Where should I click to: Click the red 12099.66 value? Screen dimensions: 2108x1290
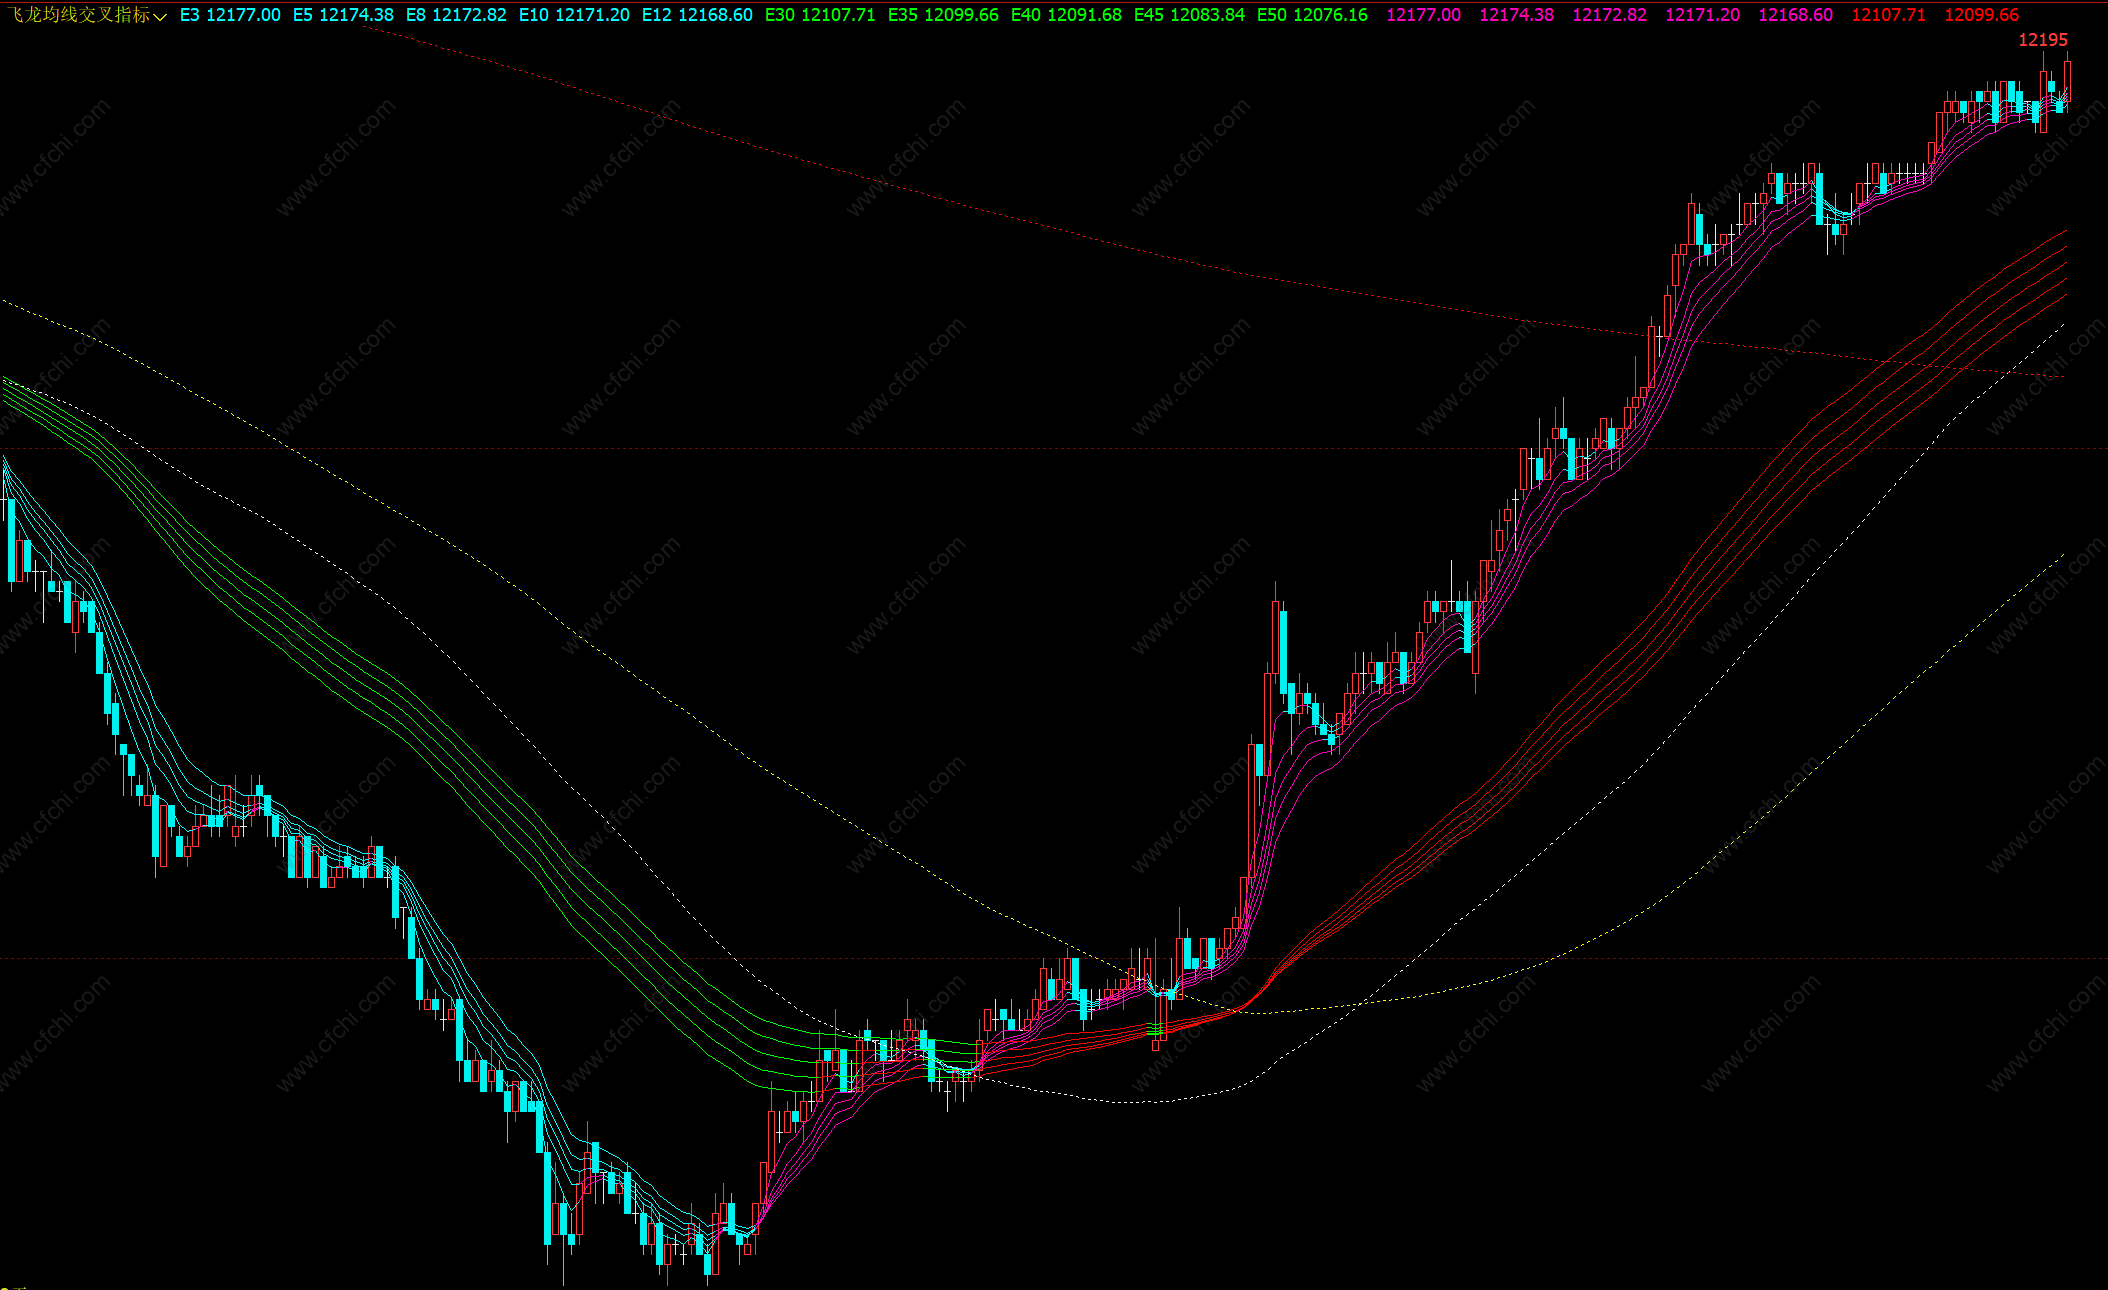[x=1981, y=15]
